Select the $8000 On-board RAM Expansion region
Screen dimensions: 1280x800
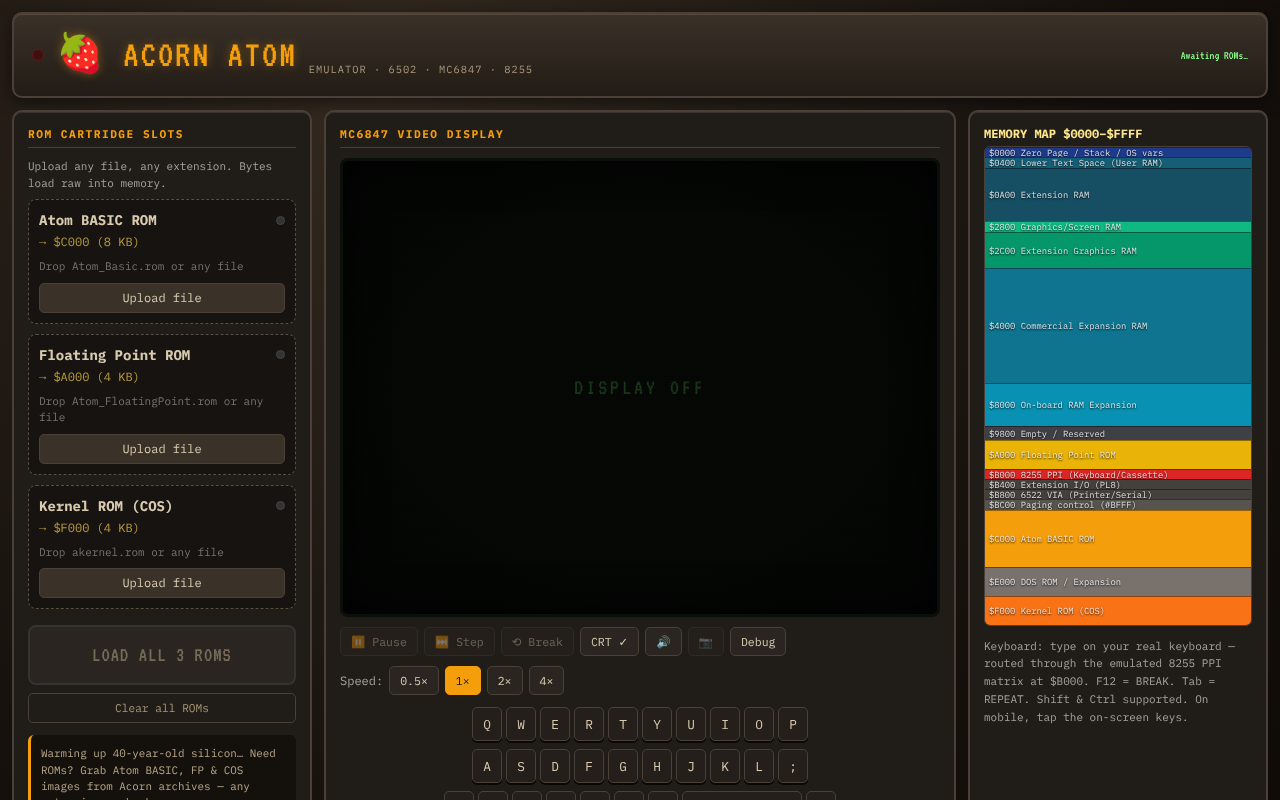pos(1118,405)
